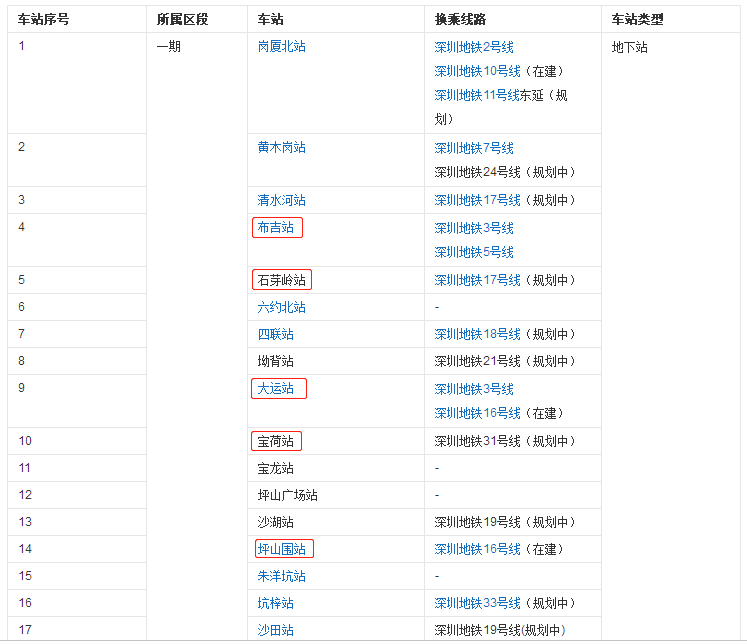Select the 坪山广场站 station name

tap(287, 496)
